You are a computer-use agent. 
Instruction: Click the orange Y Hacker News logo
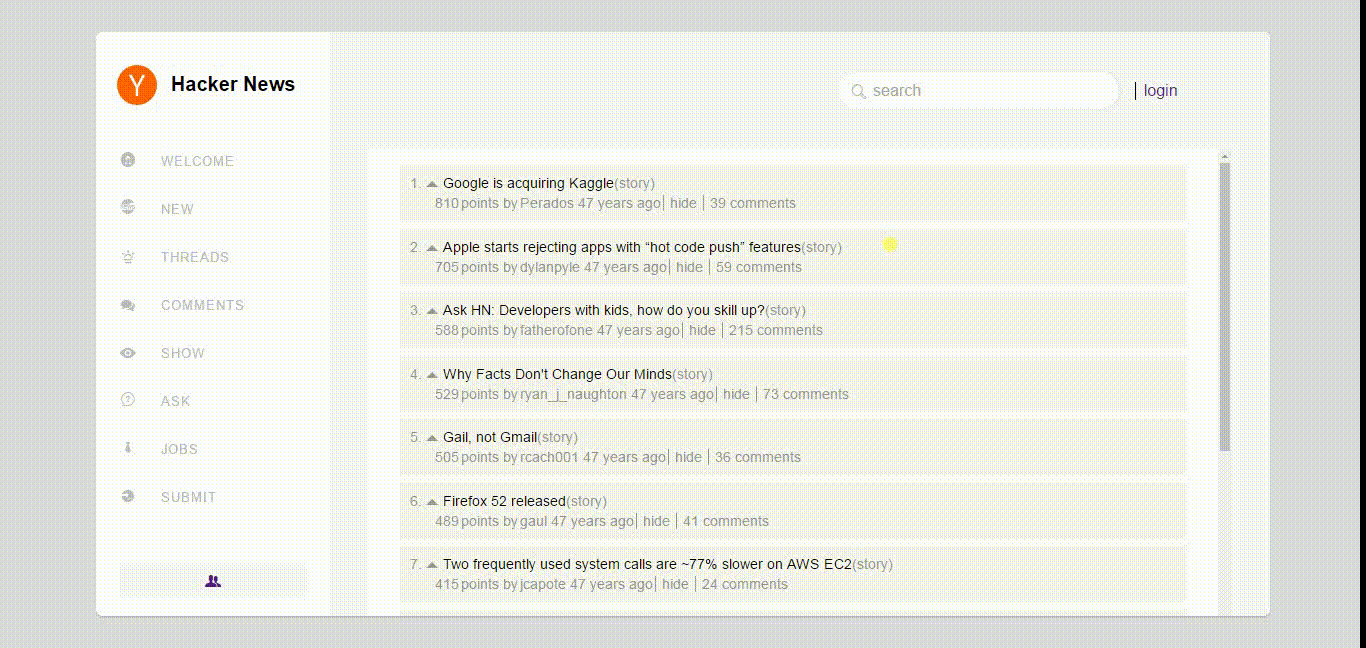coord(137,85)
